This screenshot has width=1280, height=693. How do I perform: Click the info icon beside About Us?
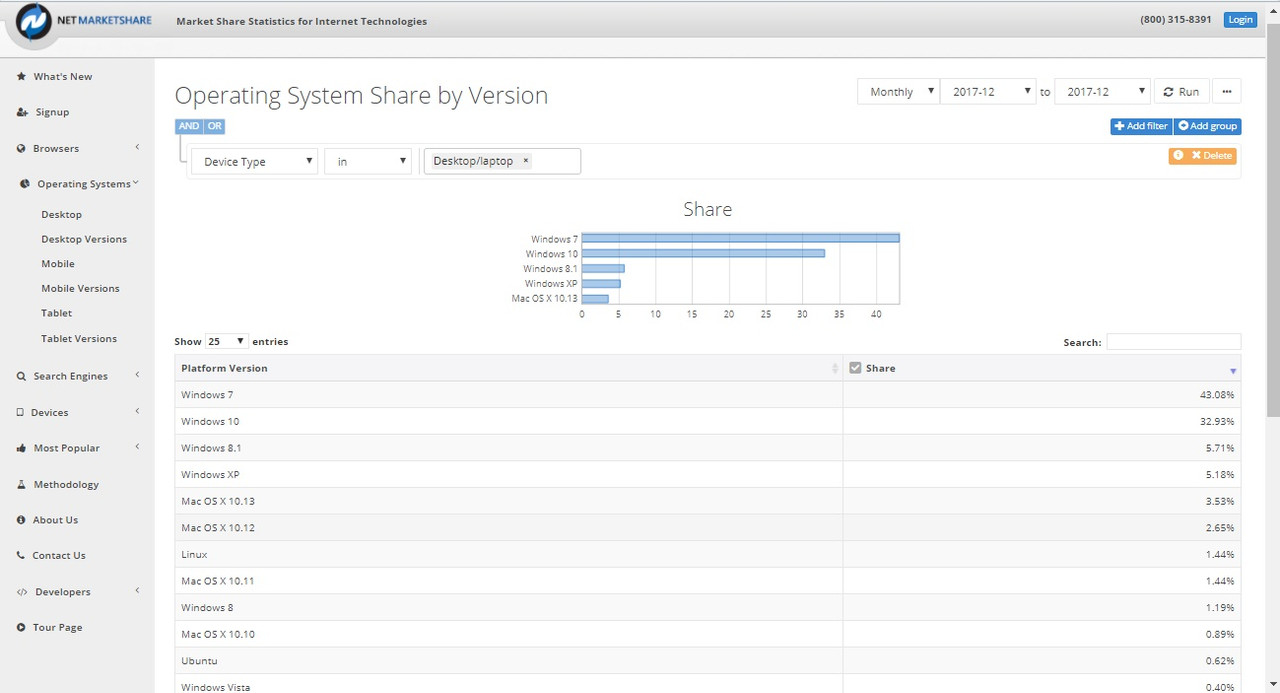click(22, 520)
